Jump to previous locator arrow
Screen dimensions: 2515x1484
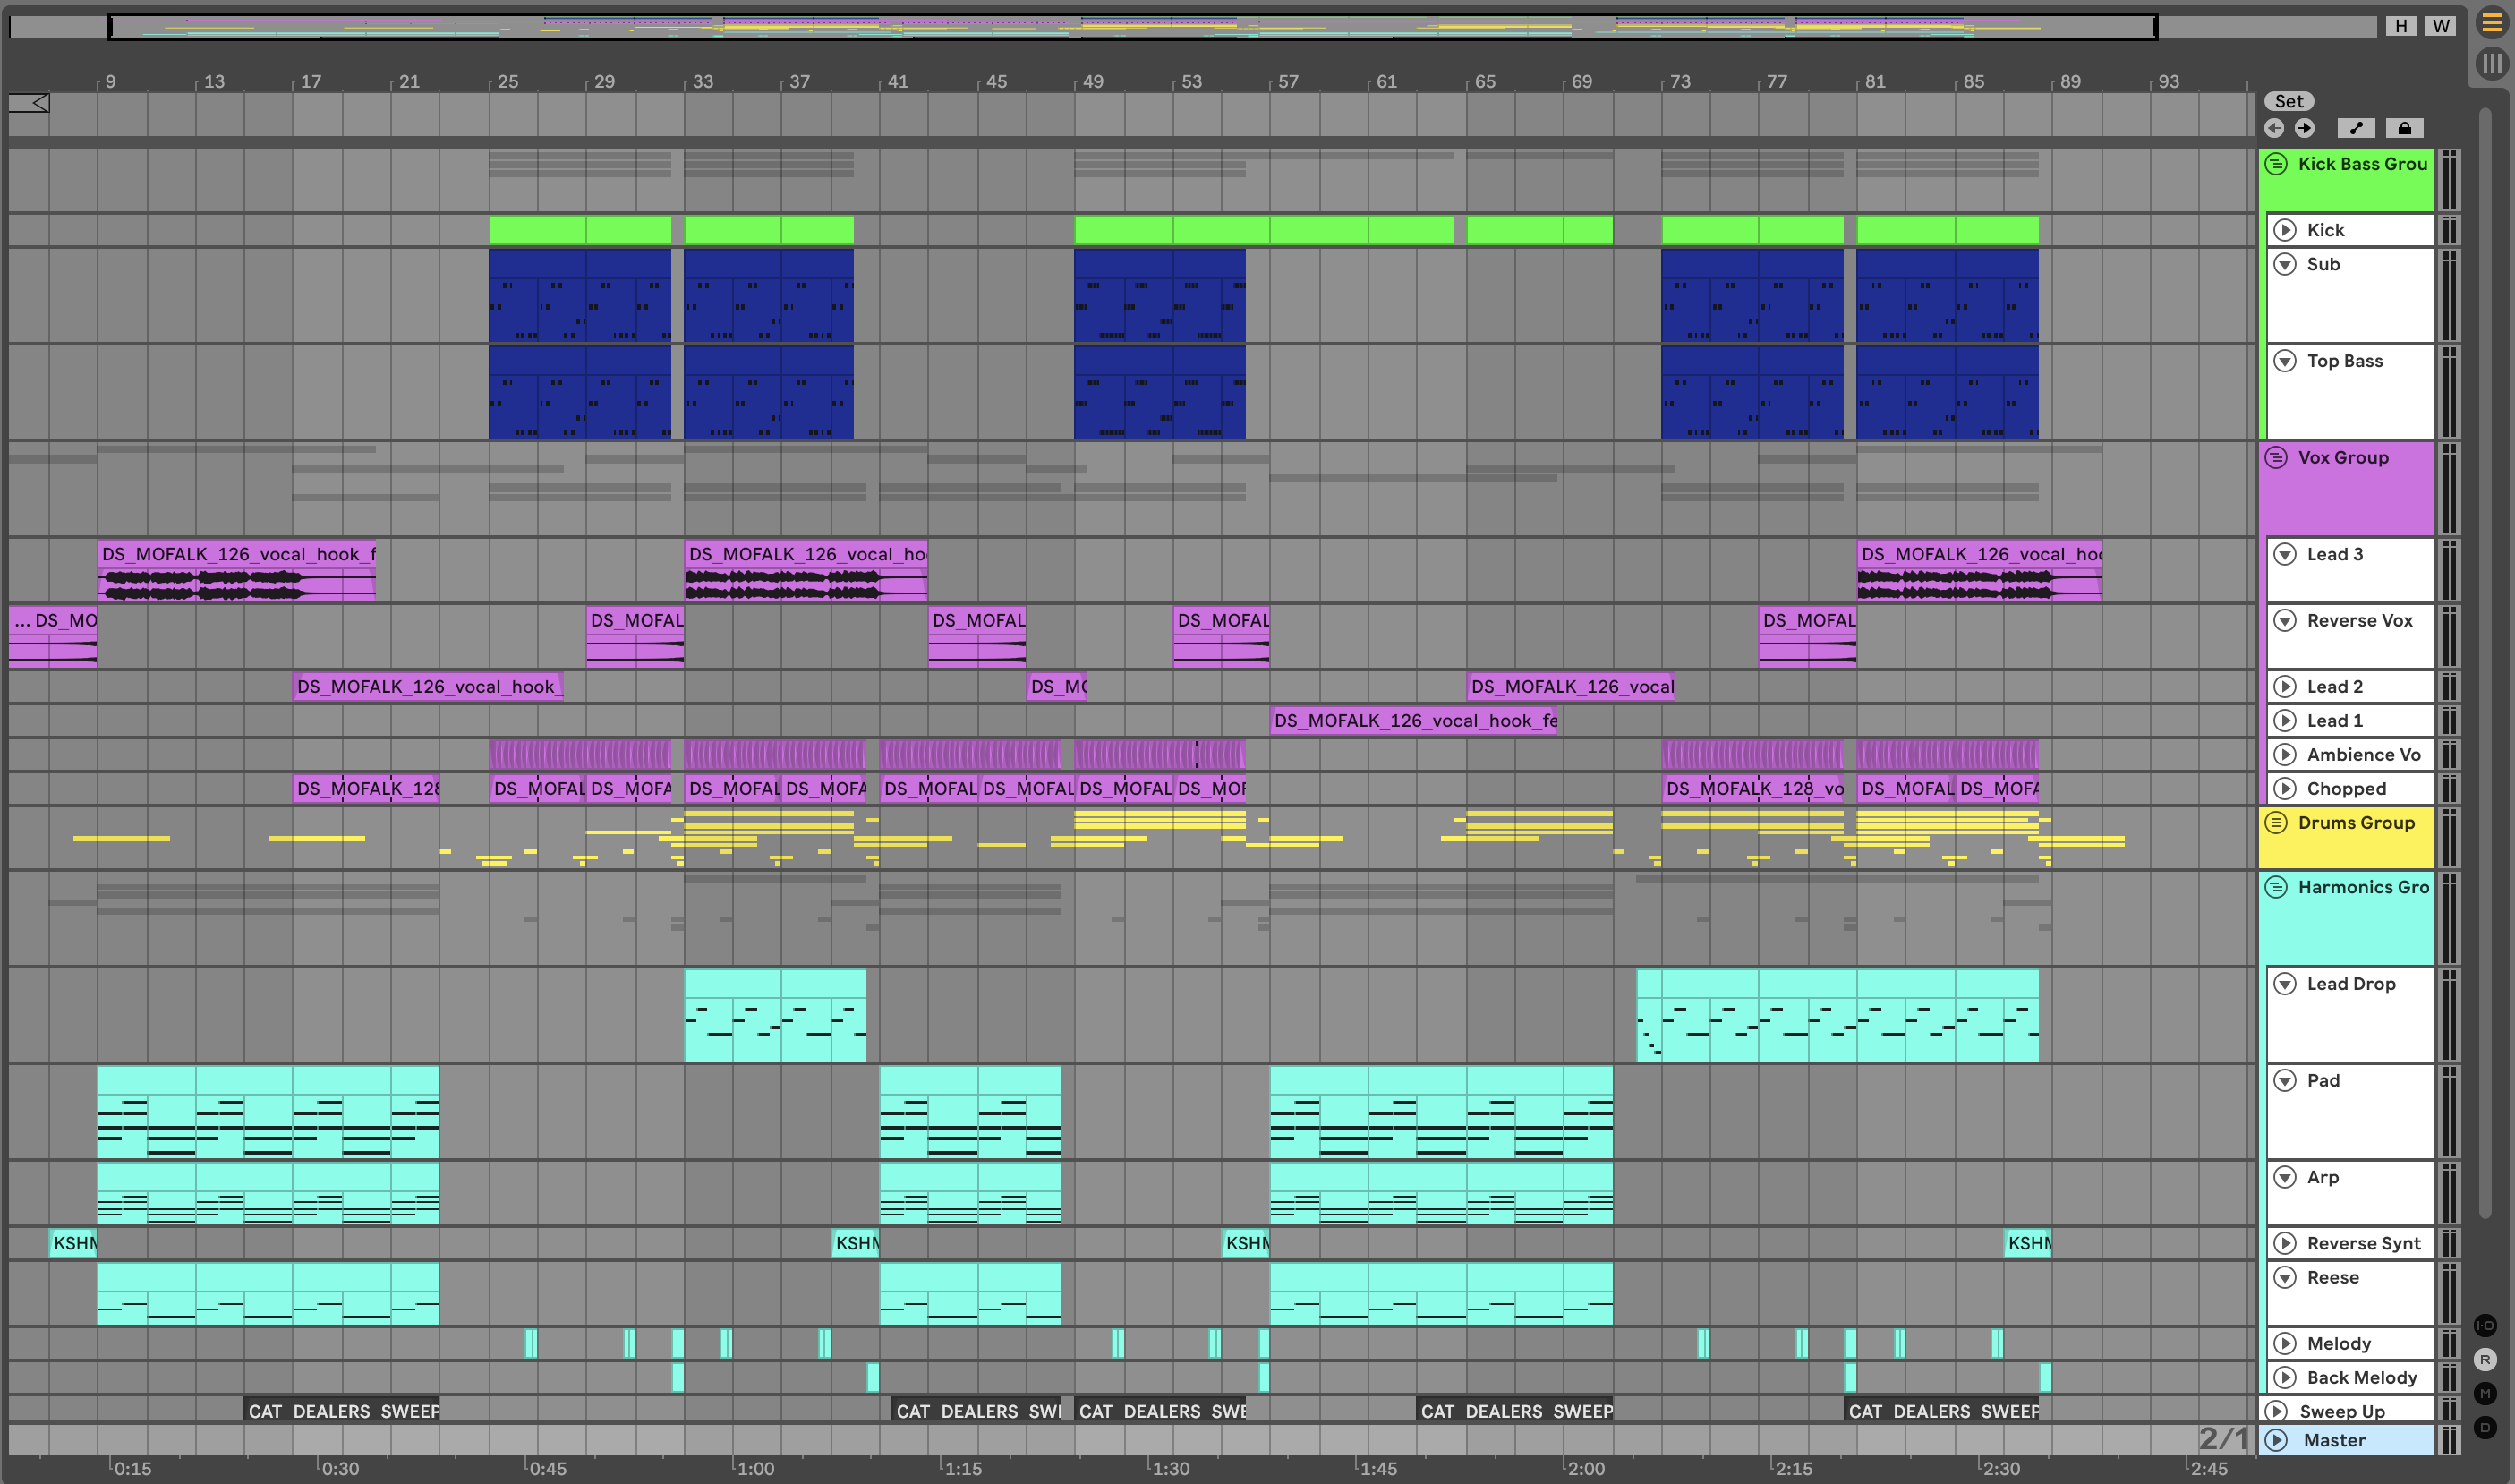point(2274,128)
